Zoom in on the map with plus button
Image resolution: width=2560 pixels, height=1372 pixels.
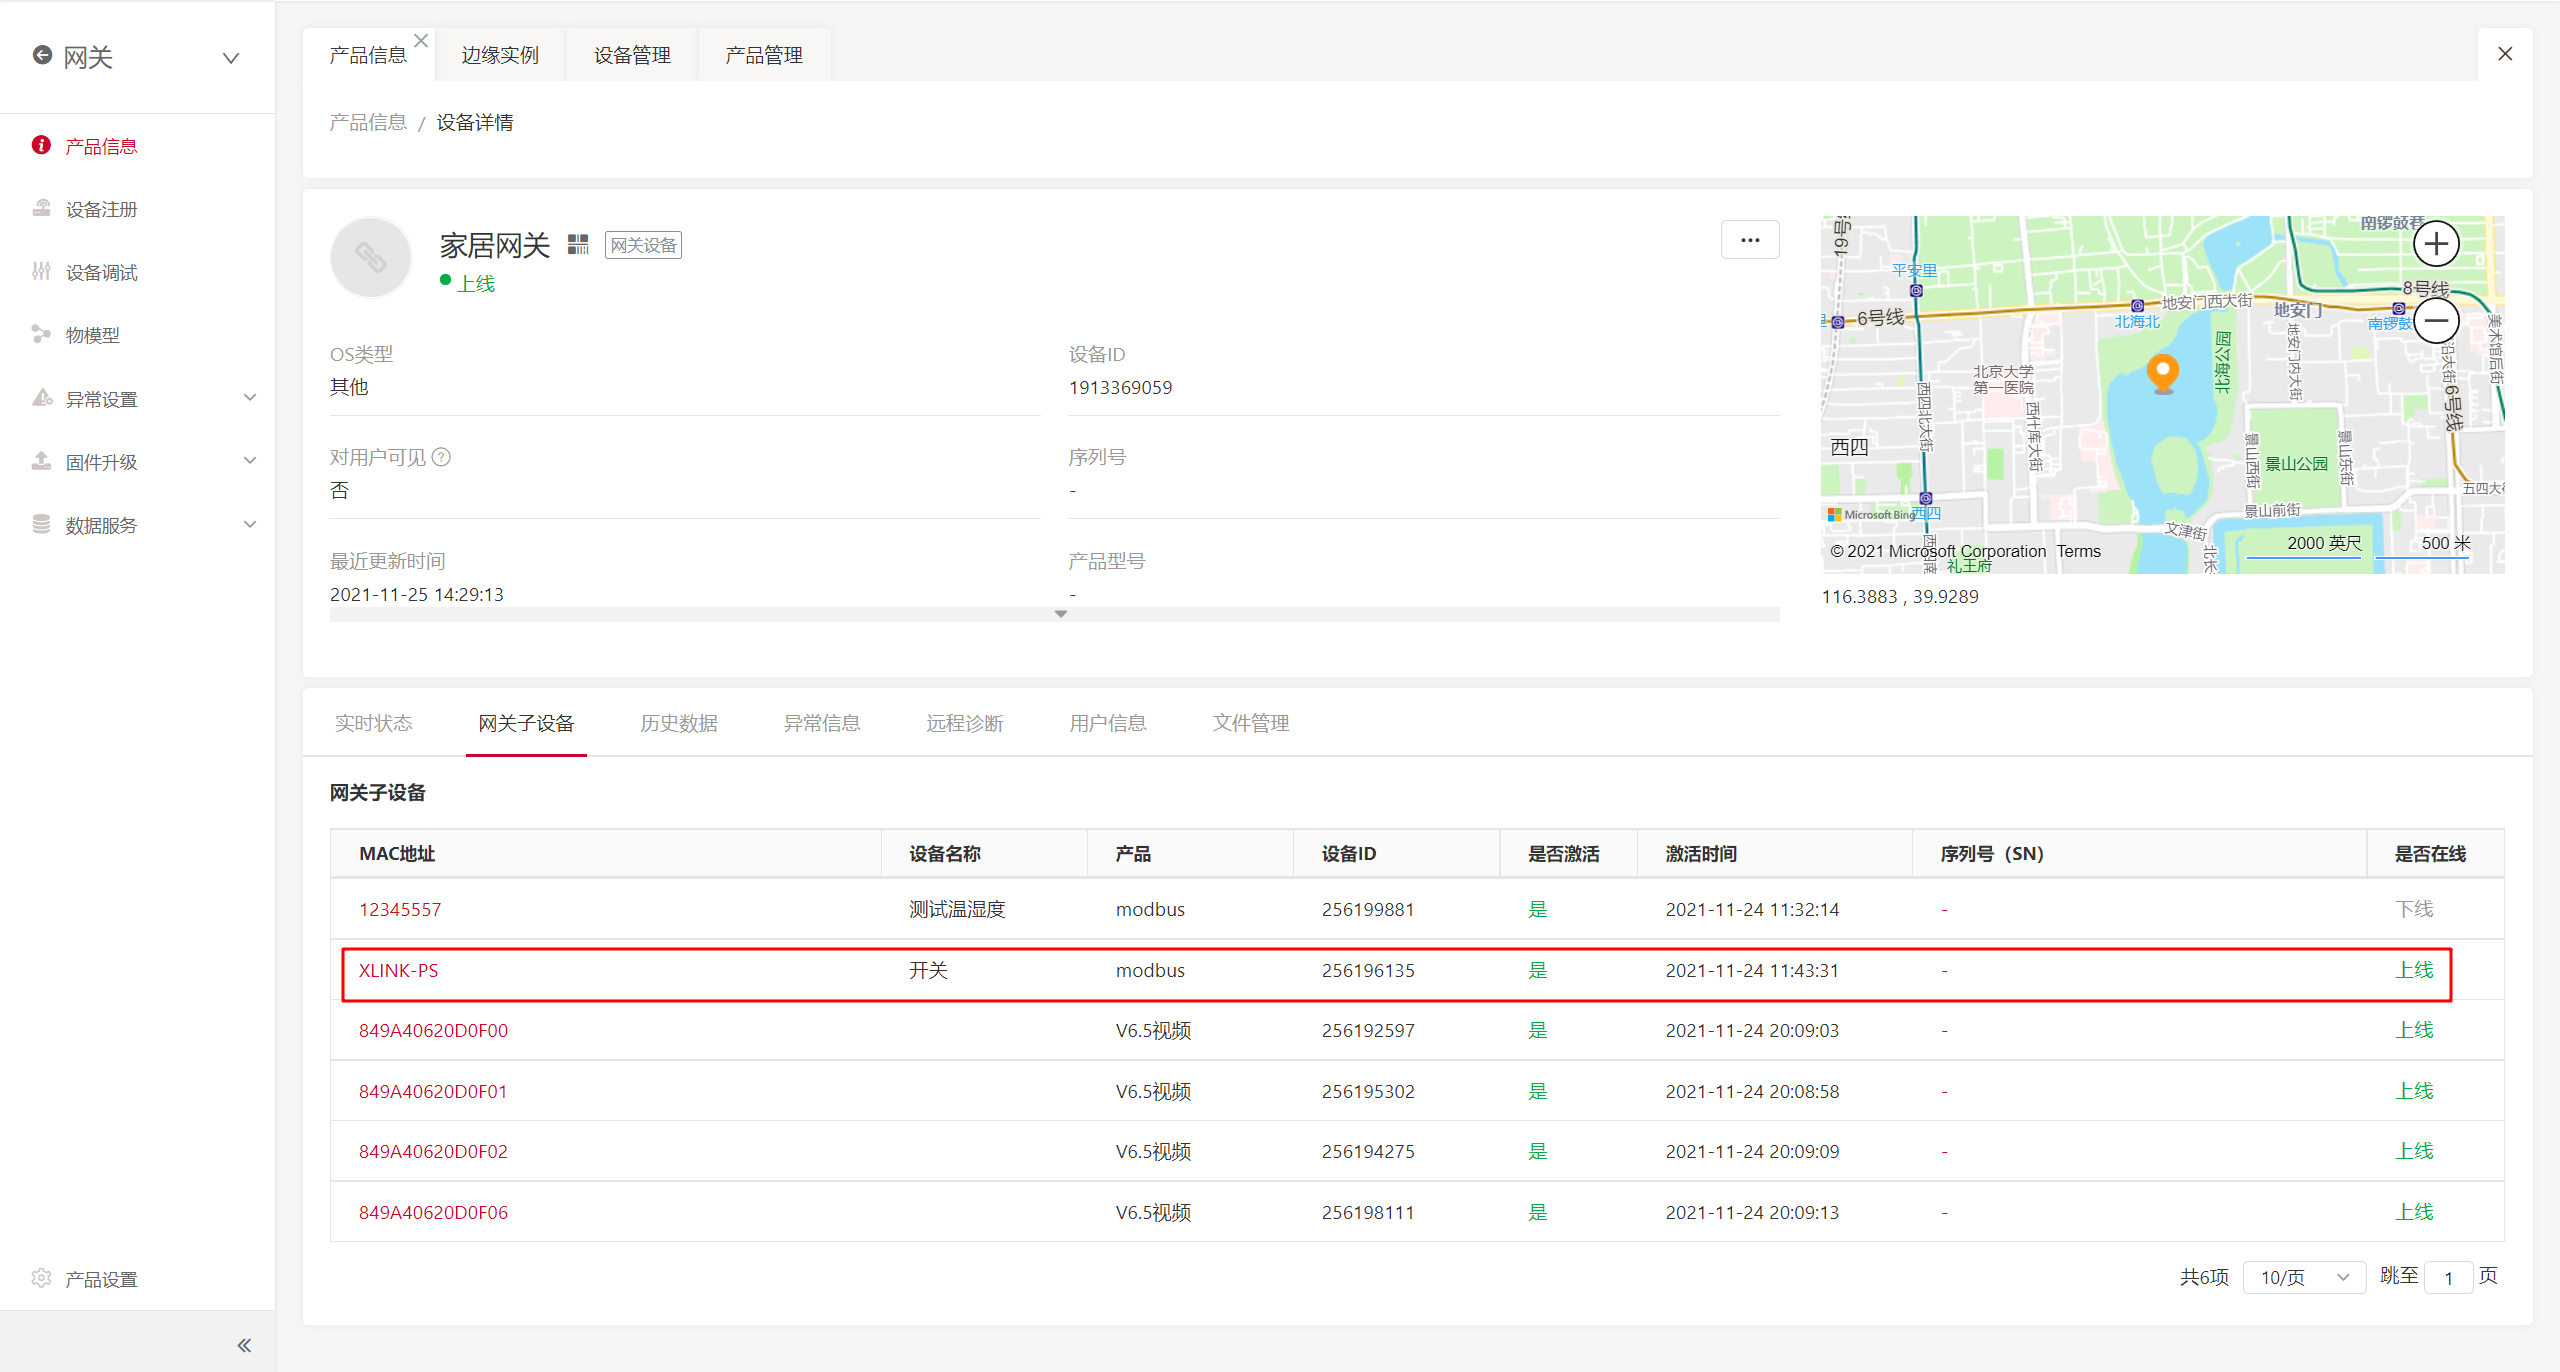[x=2436, y=244]
